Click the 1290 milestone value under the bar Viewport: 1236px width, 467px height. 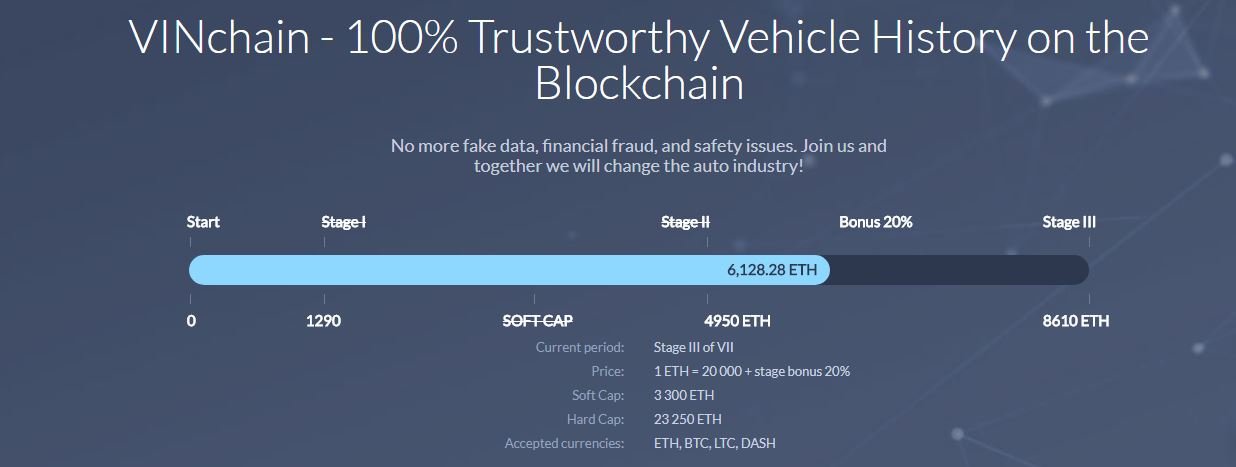(323, 321)
